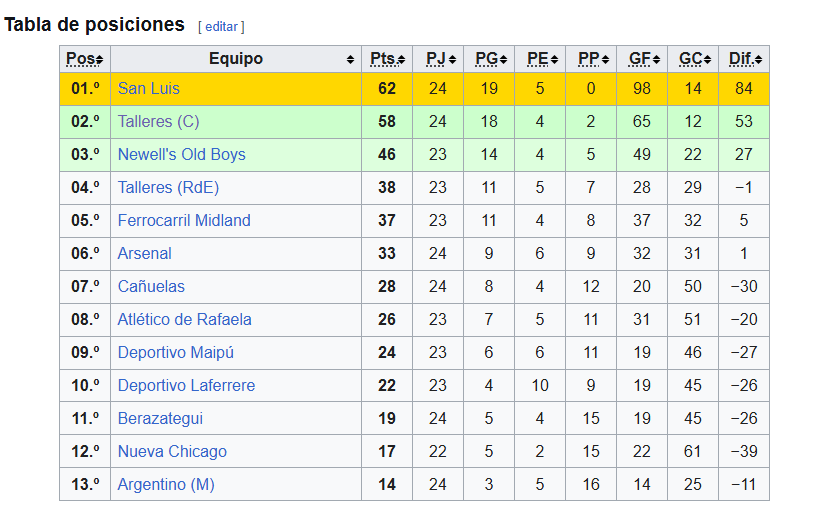Open the Nueva Chicago link
Image resolution: width=816 pixels, height=511 pixels.
[x=172, y=452]
